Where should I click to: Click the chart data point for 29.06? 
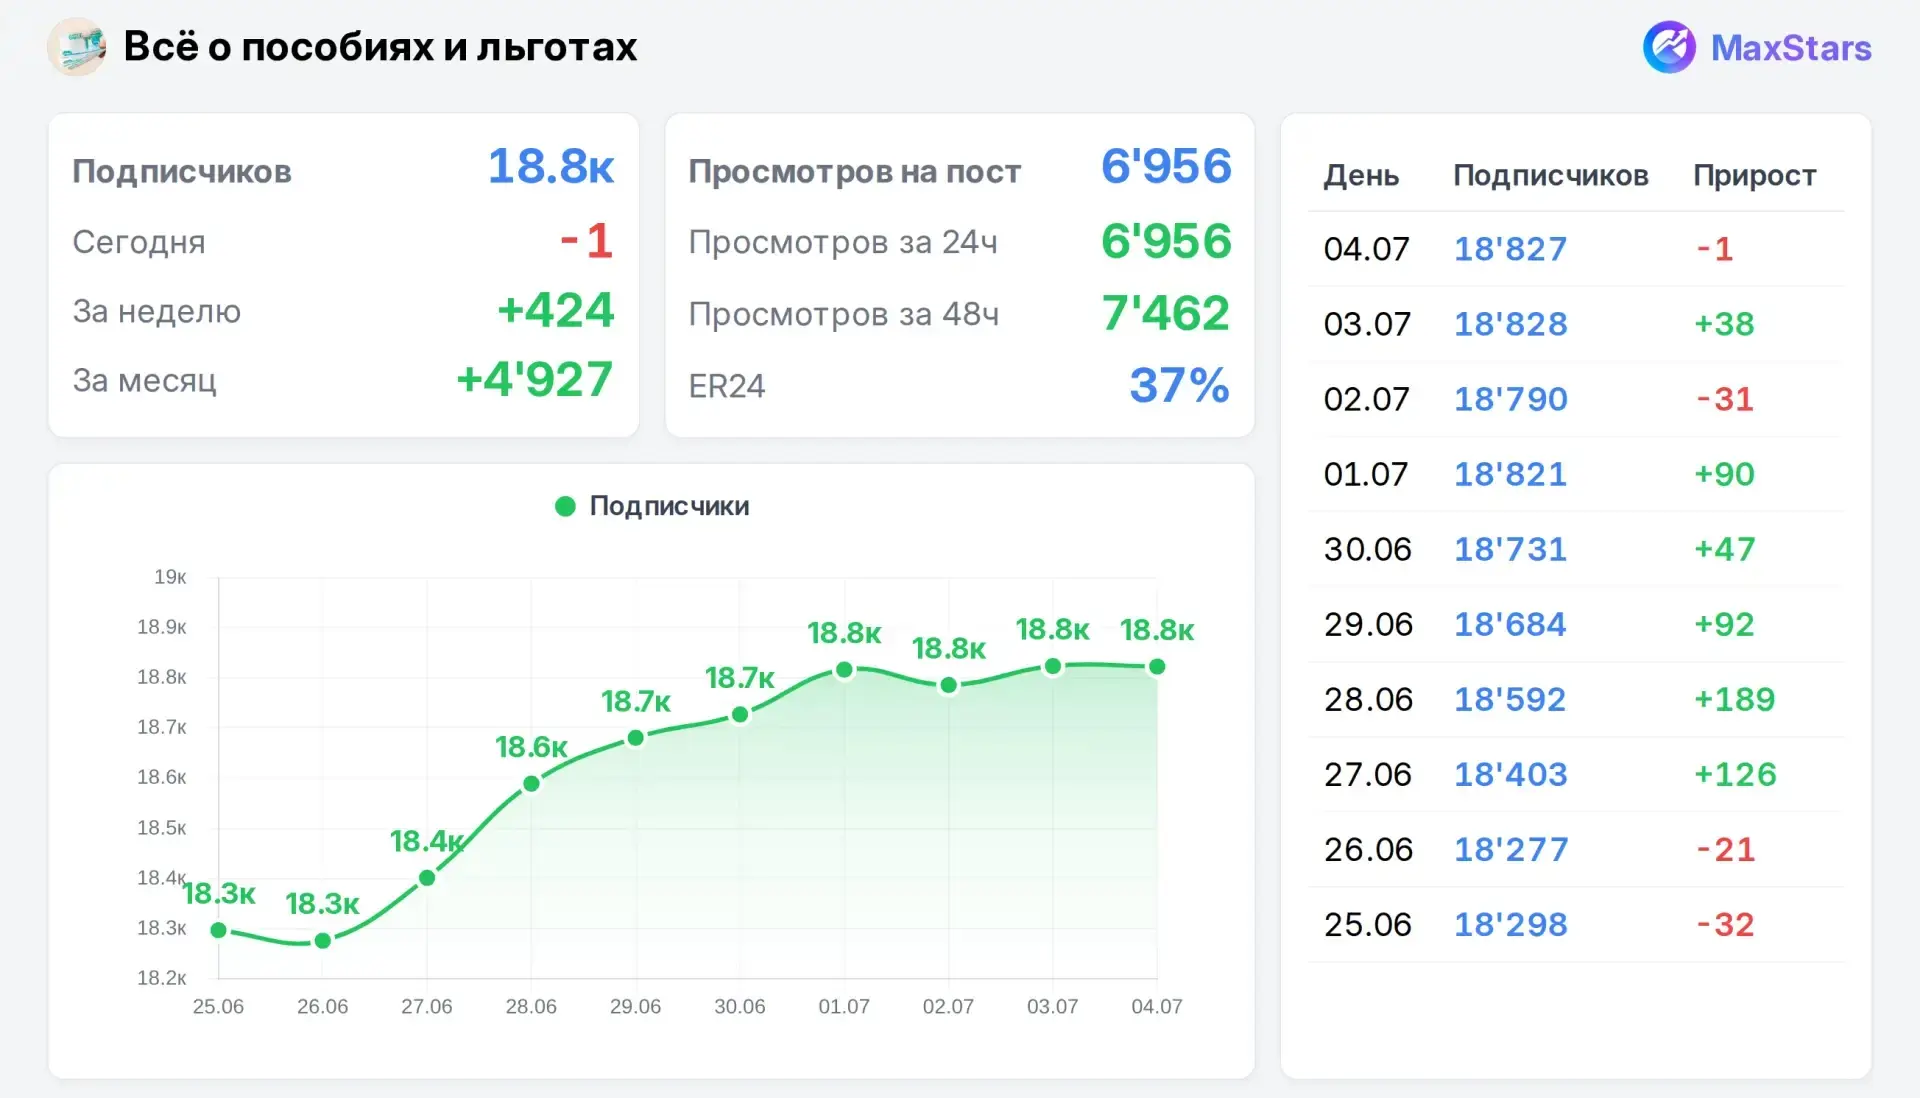636,738
